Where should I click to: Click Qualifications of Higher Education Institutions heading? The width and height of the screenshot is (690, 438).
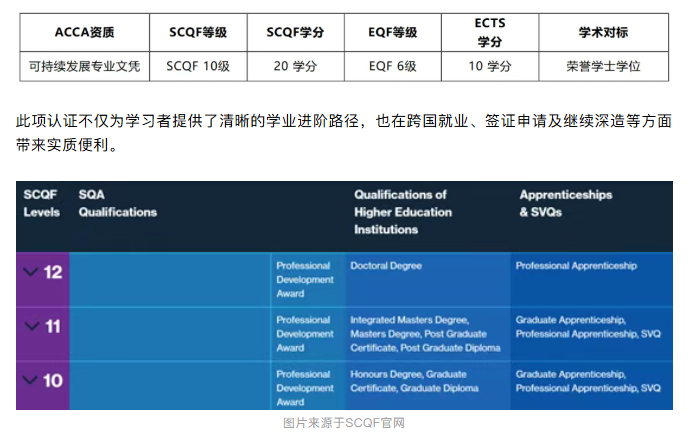pos(403,211)
